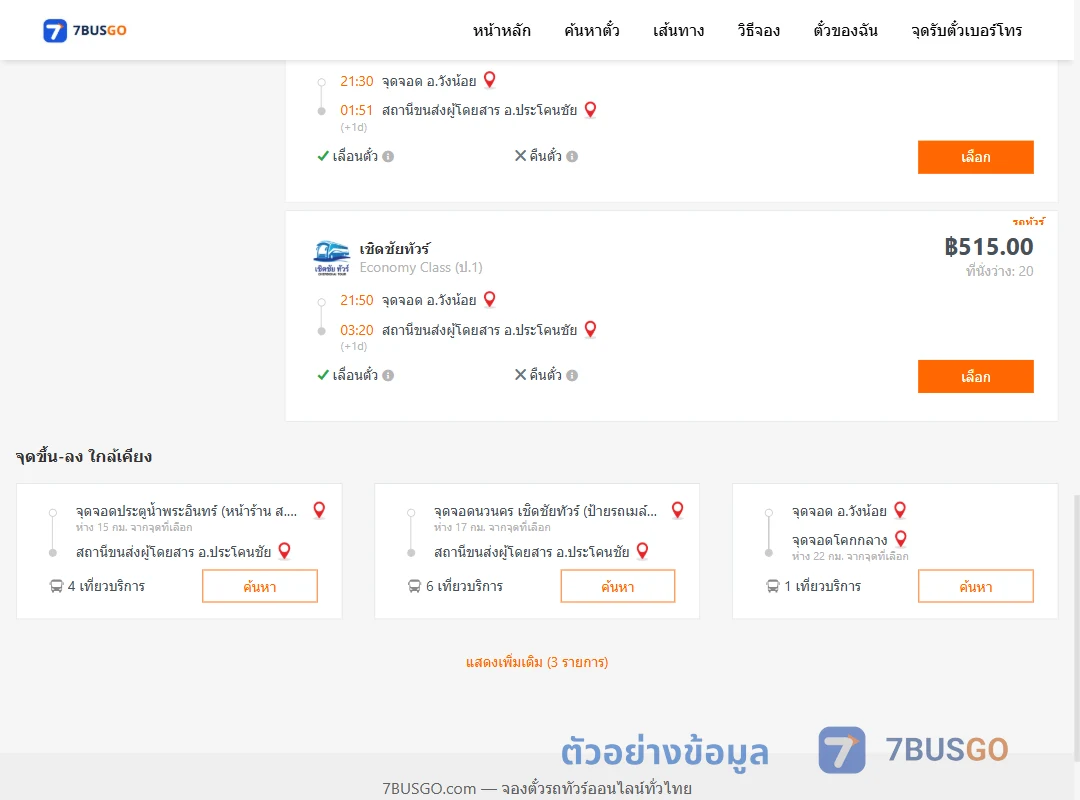The width and height of the screenshot is (1080, 800).
Task: Click map pin beside จุดจอดโคกกลาง
Action: coord(900,539)
